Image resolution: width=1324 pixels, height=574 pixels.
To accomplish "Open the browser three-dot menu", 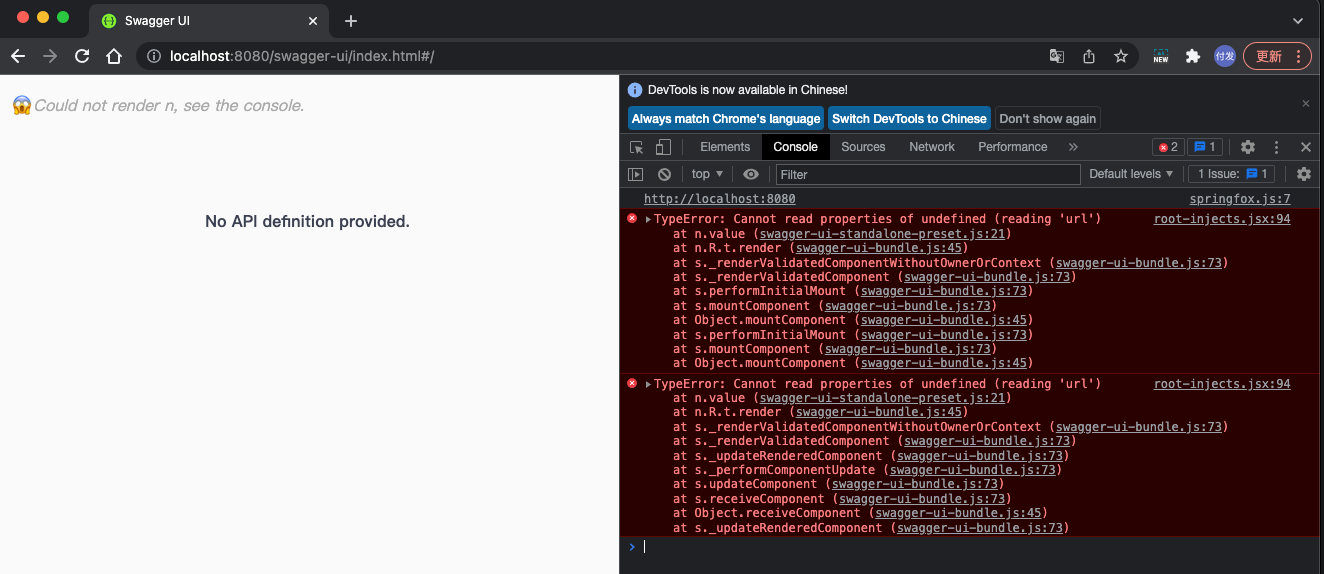I will 1298,56.
